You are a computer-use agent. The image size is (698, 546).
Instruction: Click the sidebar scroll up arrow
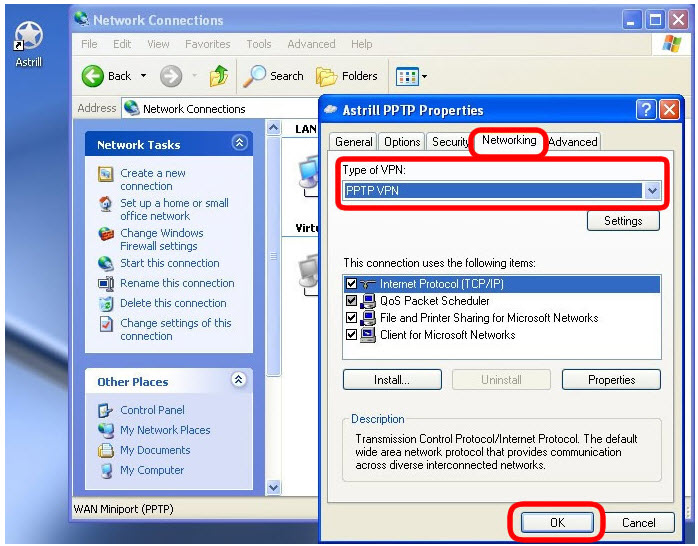pyautogui.click(x=273, y=128)
